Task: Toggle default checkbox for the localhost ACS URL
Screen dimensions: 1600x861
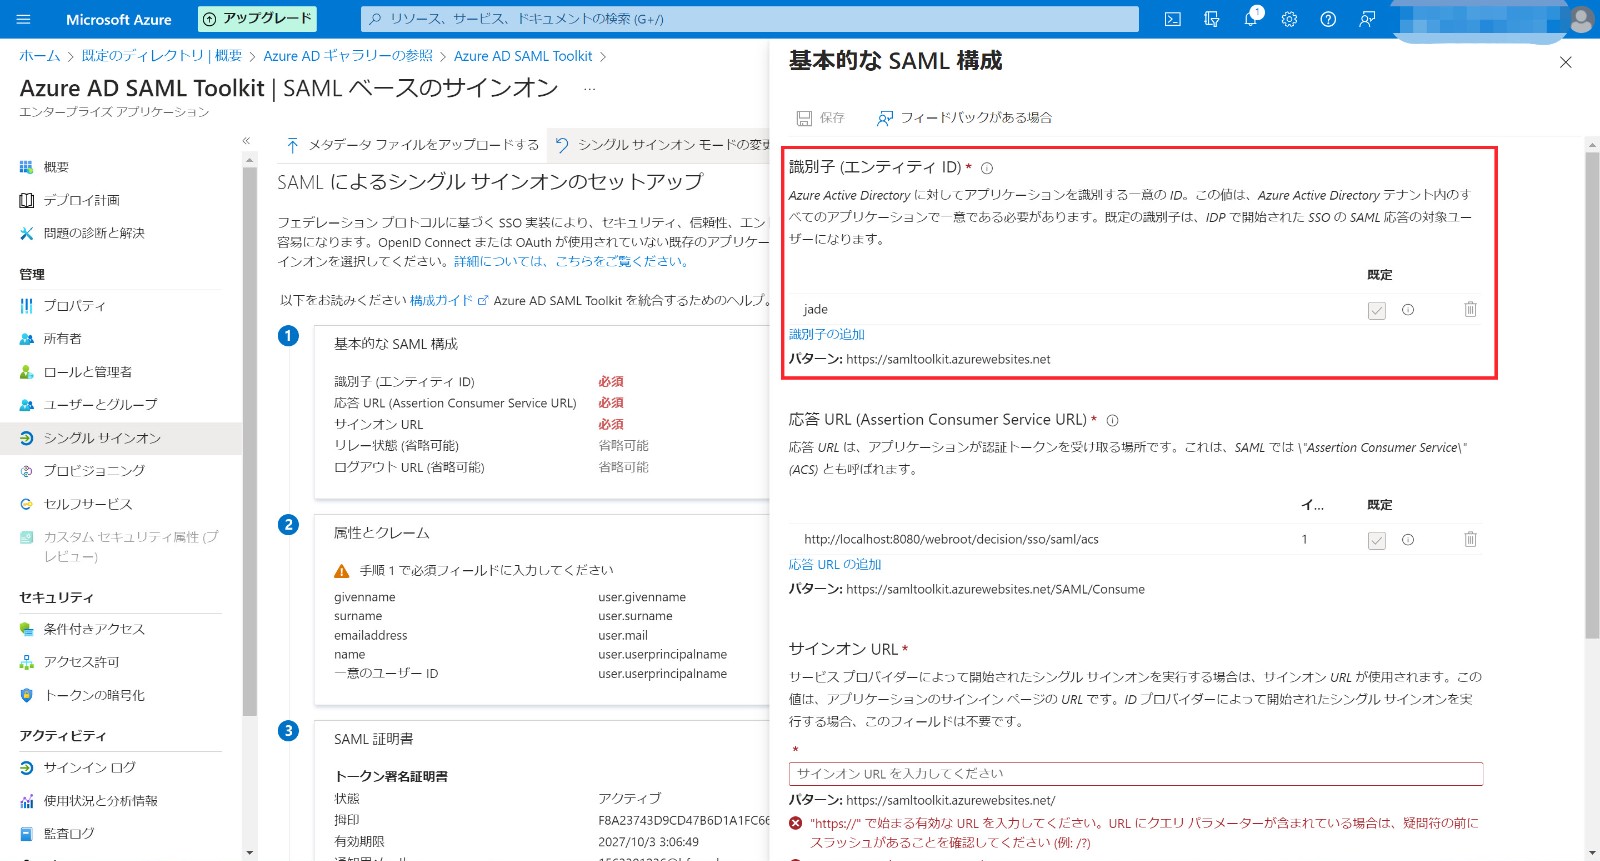Action: pyautogui.click(x=1377, y=540)
